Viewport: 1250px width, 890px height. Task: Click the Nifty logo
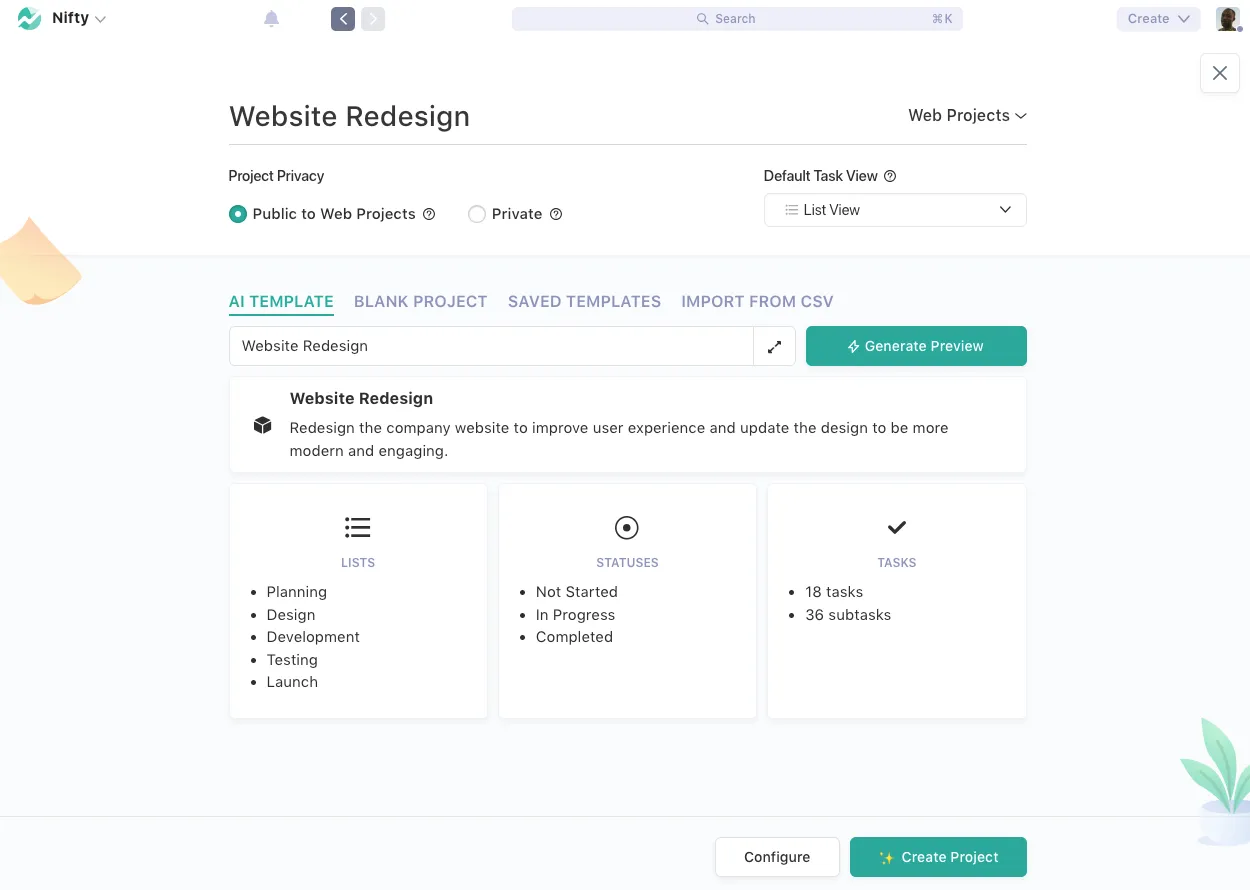pyautogui.click(x=28, y=18)
